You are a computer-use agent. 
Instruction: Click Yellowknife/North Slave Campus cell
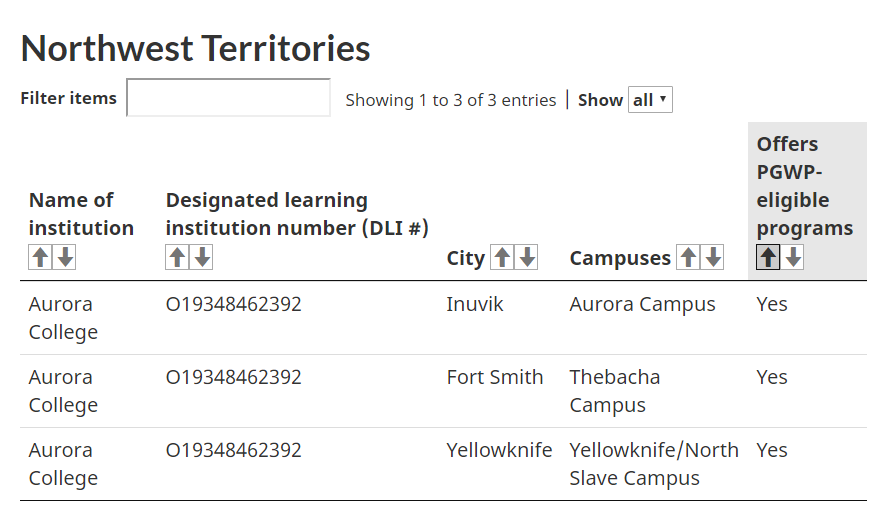(654, 463)
